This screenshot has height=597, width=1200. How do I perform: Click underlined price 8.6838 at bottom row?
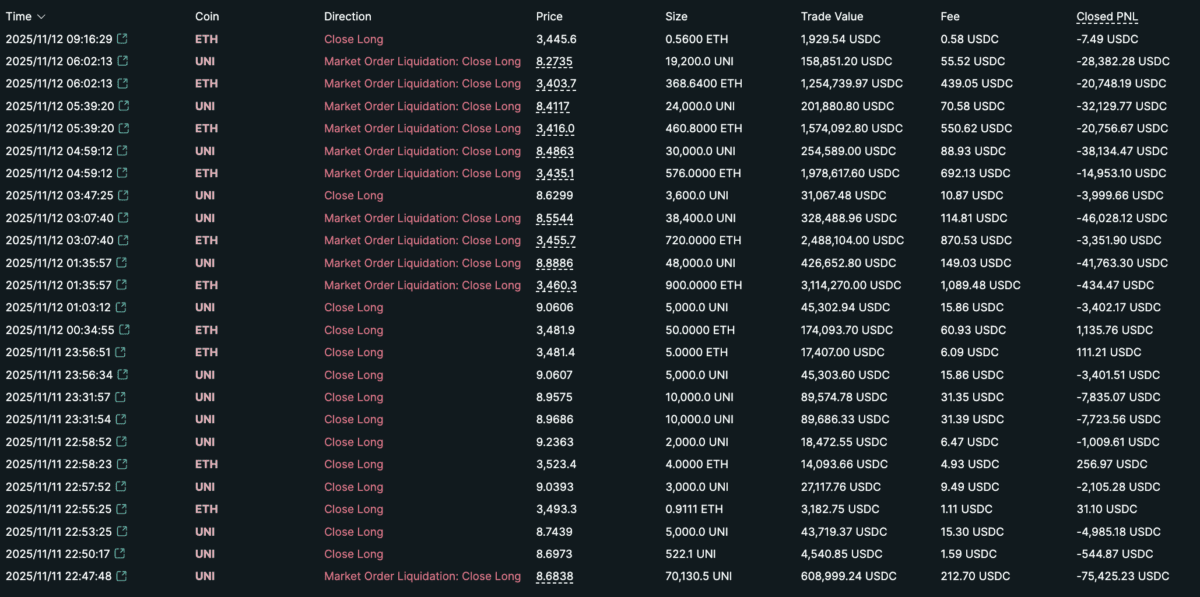point(555,576)
